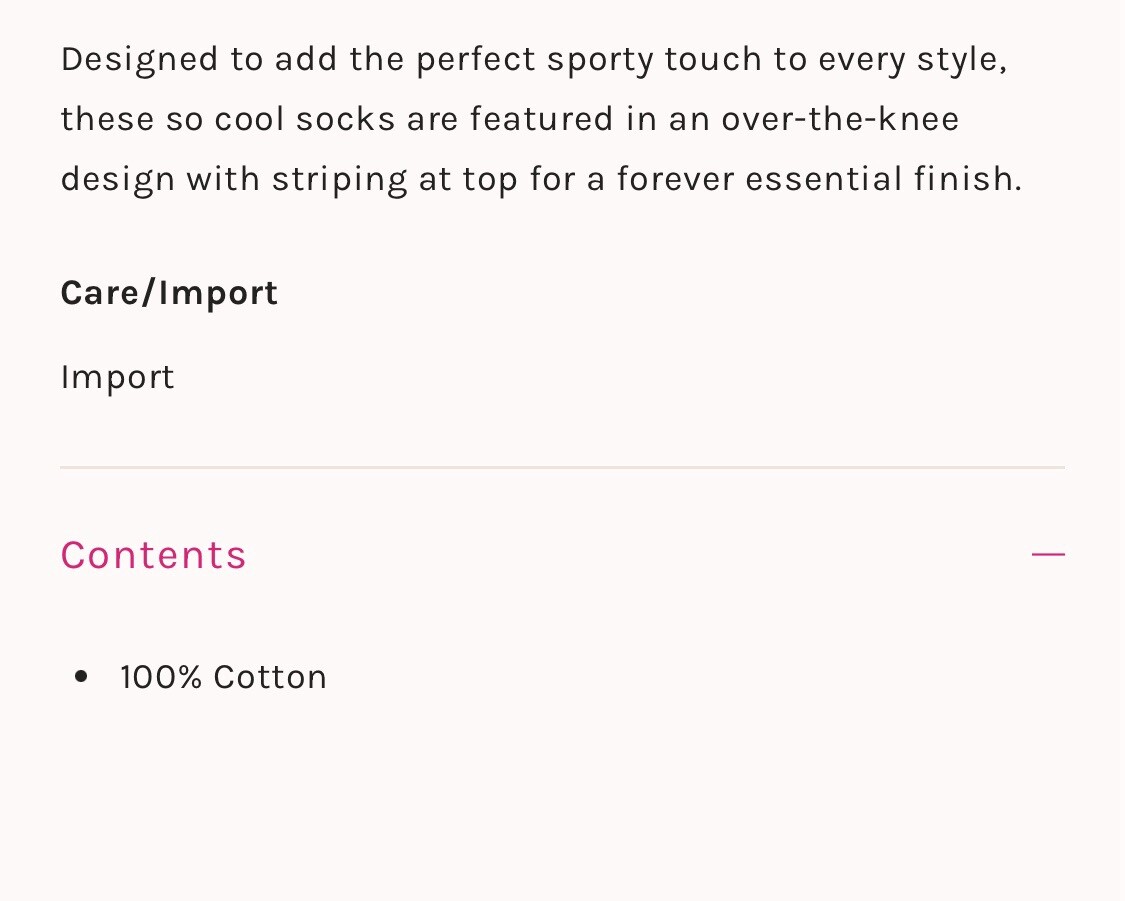The height and width of the screenshot is (901, 1125).
Task: Click the Import text under Care/Import
Action: [117, 377]
